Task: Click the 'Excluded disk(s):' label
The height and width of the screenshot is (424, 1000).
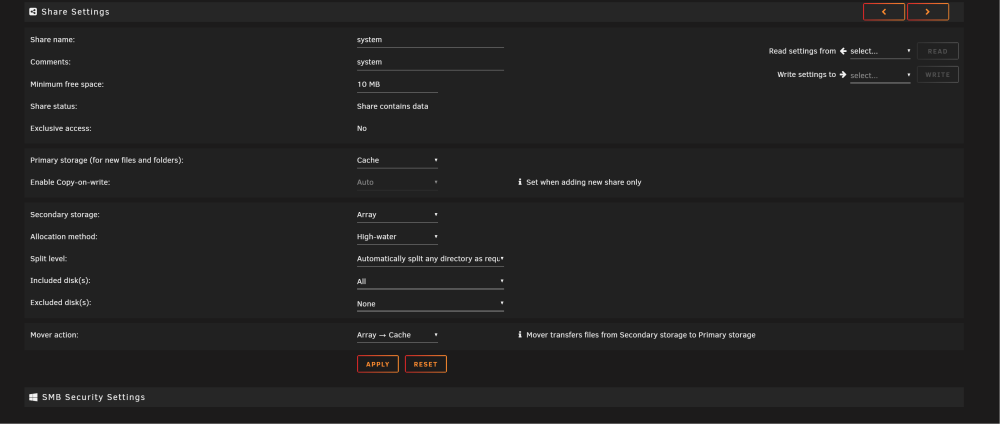Action: (61, 303)
